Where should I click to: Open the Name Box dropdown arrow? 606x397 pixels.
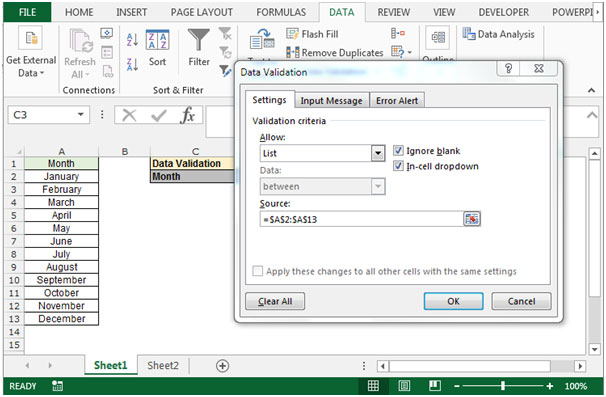point(81,115)
